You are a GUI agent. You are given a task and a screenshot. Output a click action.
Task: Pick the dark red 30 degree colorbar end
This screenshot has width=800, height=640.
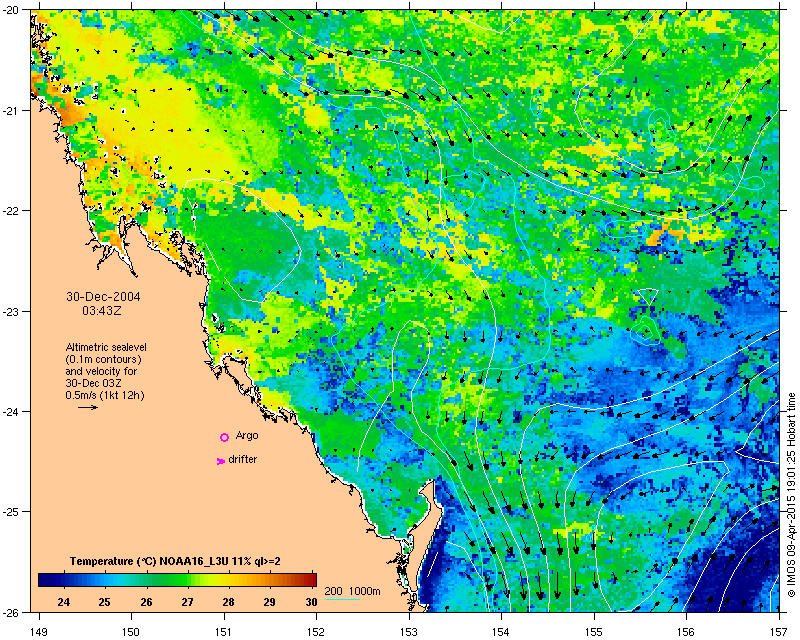(x=310, y=580)
